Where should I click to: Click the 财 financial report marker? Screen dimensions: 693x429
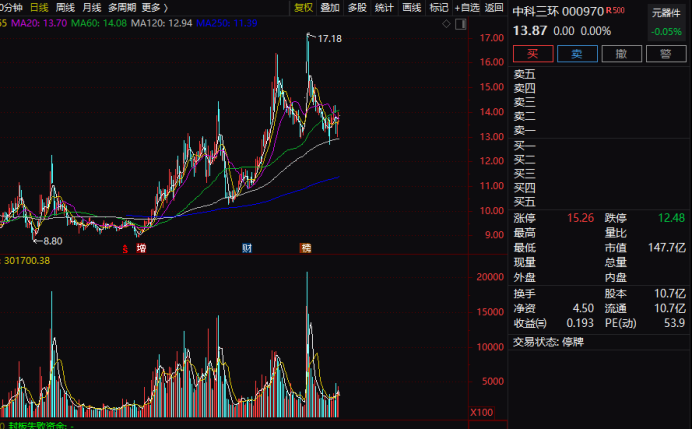(246, 248)
